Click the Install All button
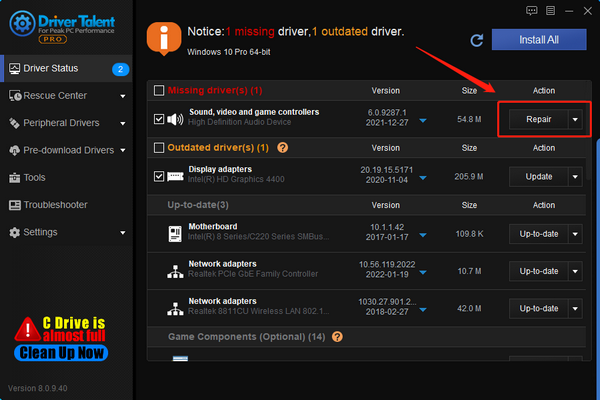This screenshot has width=600, height=400. [539, 39]
